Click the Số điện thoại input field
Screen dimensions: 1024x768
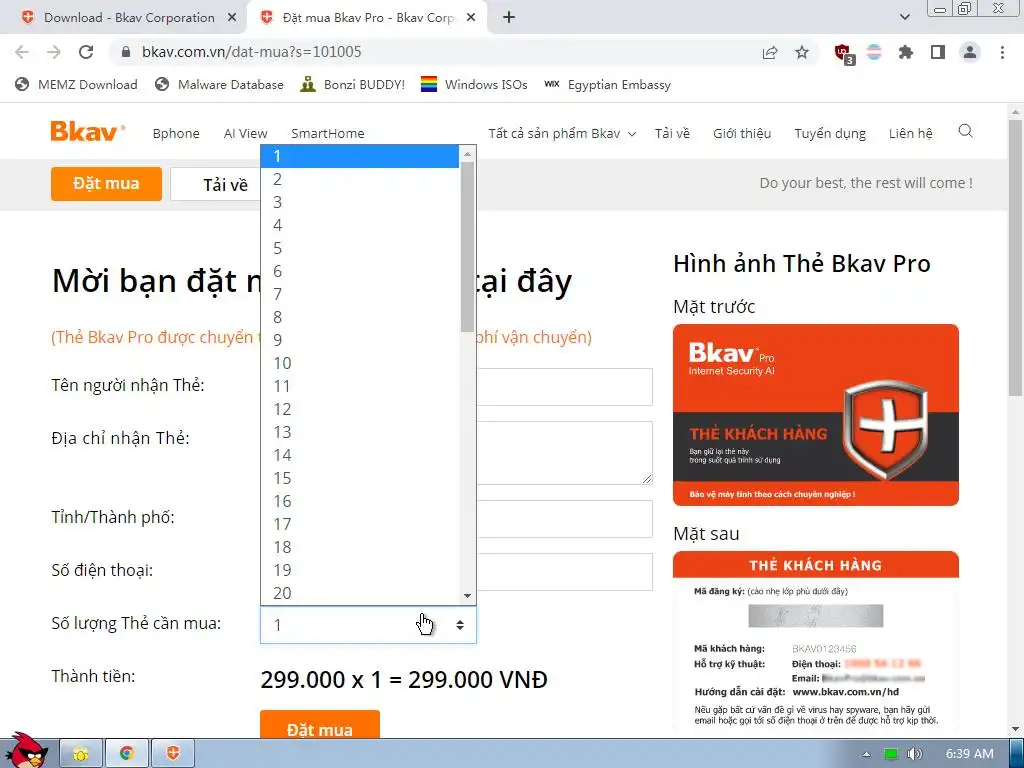(x=564, y=571)
